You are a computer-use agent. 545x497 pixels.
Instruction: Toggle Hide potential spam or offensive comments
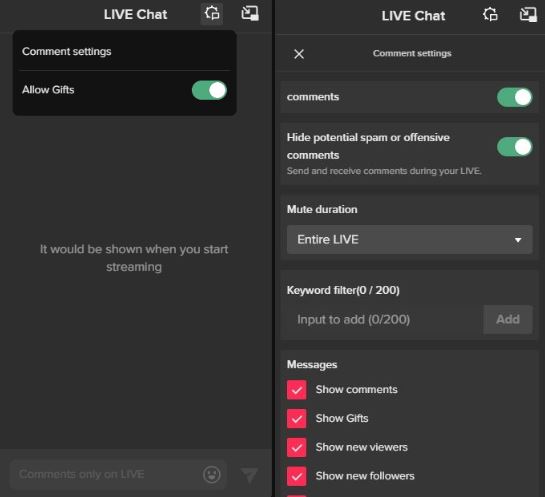click(x=514, y=147)
